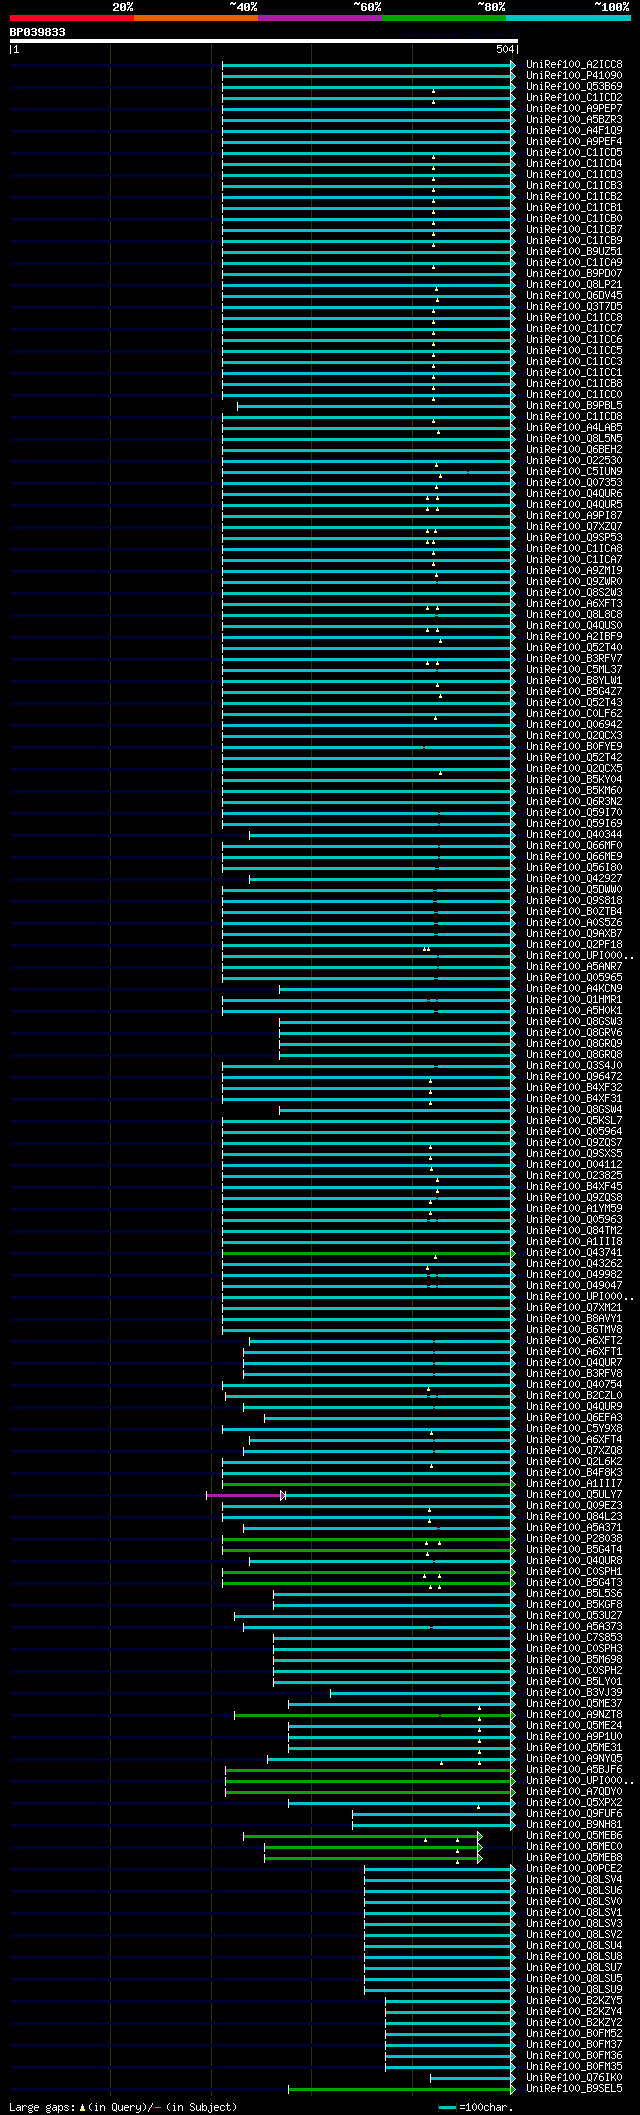This screenshot has width=640, height=2115.
Task: Select the UniRef100_Q5MEC0 label
Action: [x=574, y=1846]
